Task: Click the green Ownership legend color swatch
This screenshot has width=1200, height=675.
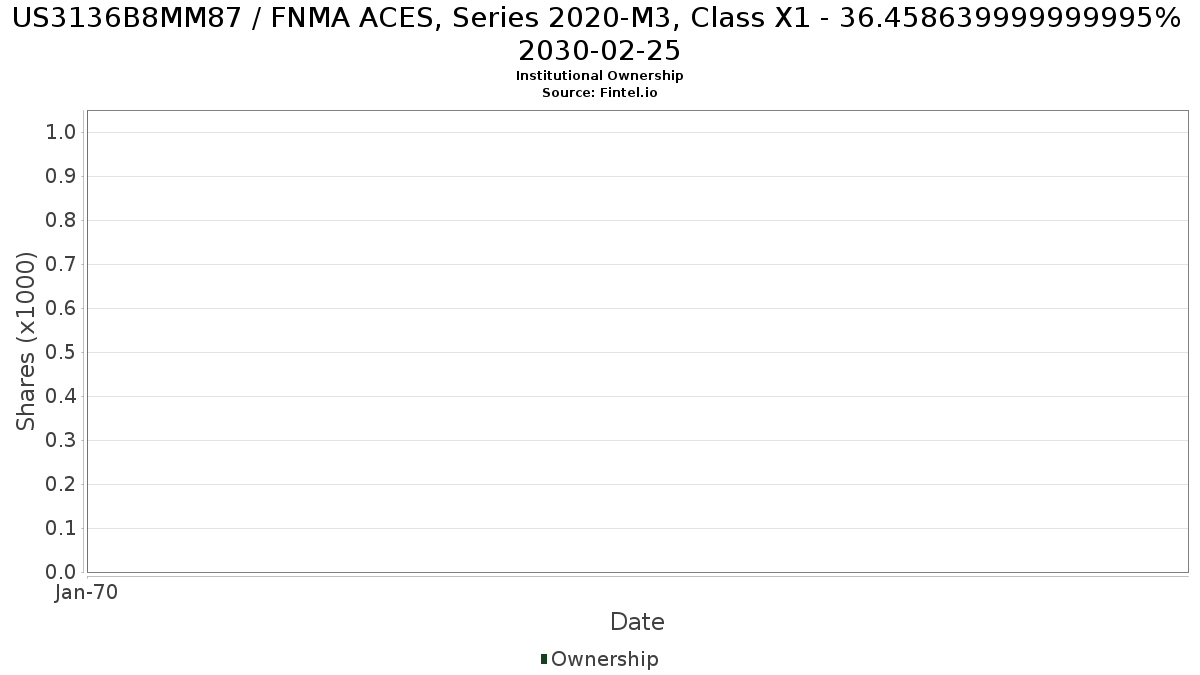Action: point(544,659)
